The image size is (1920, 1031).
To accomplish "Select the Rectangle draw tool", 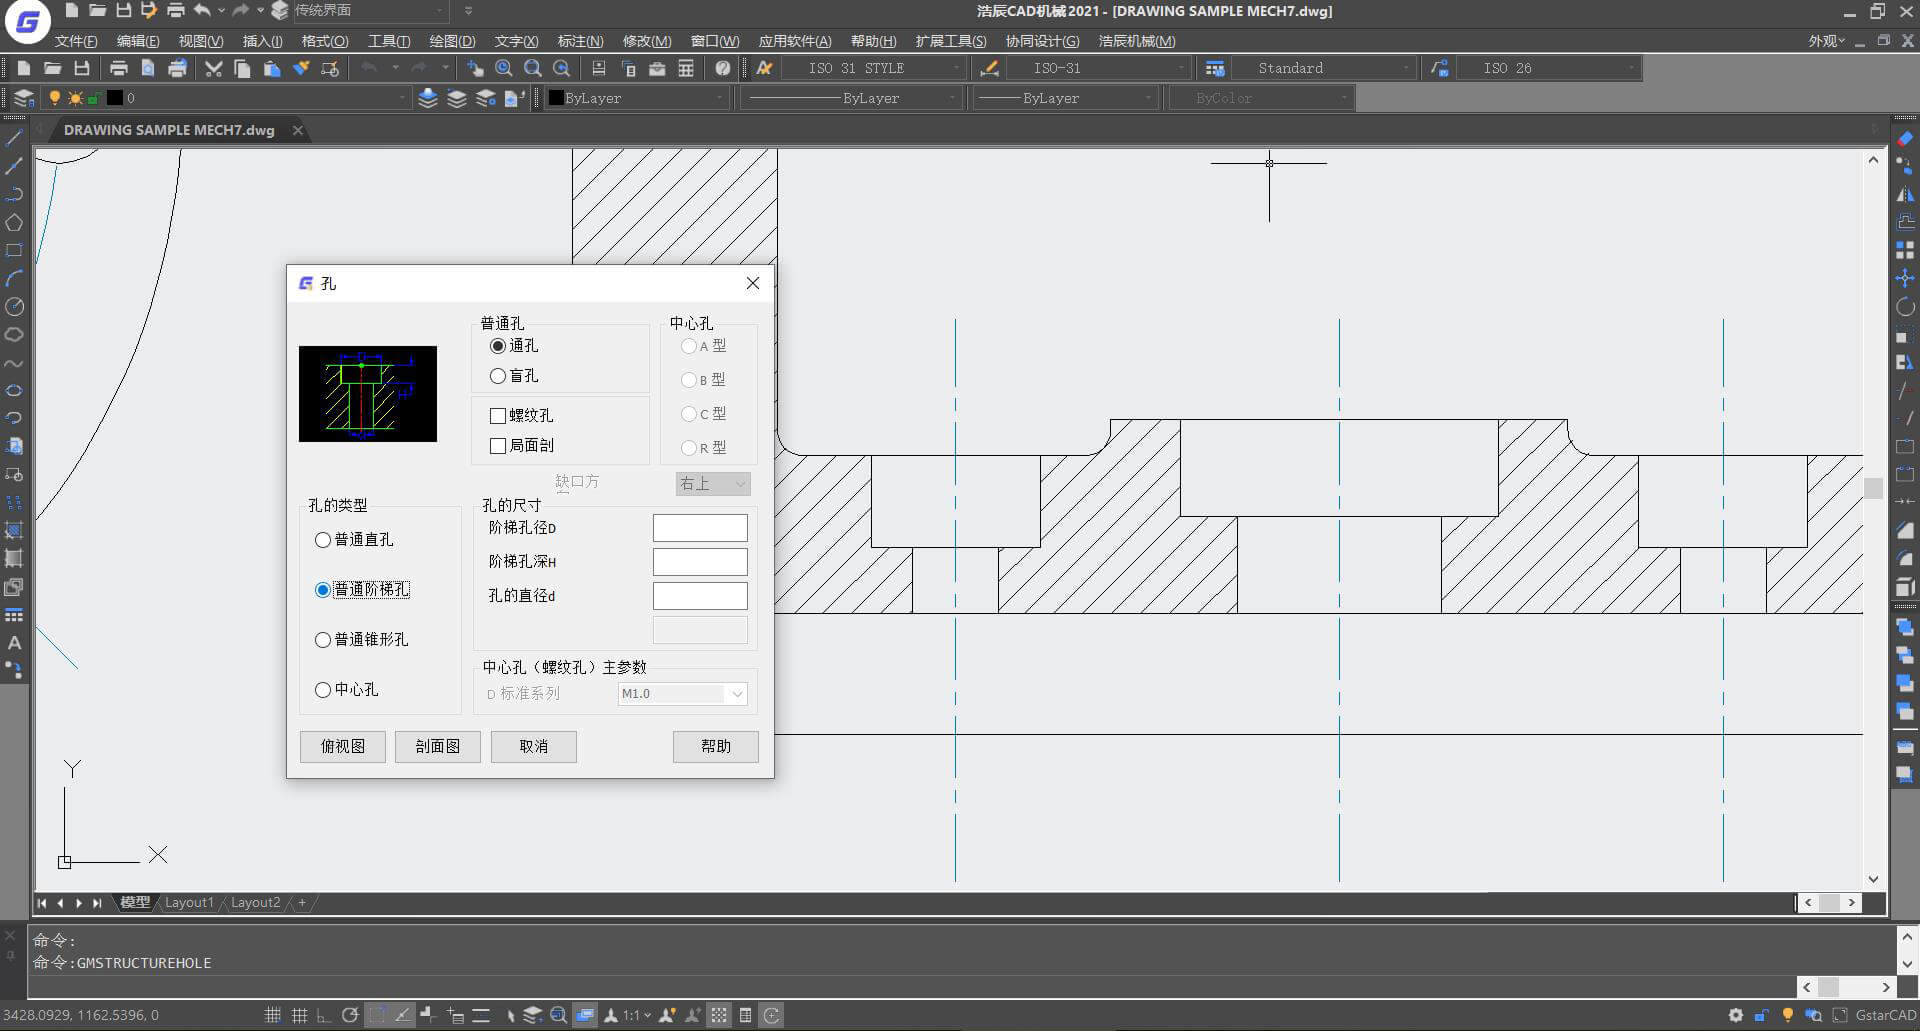I will pyautogui.click(x=14, y=251).
